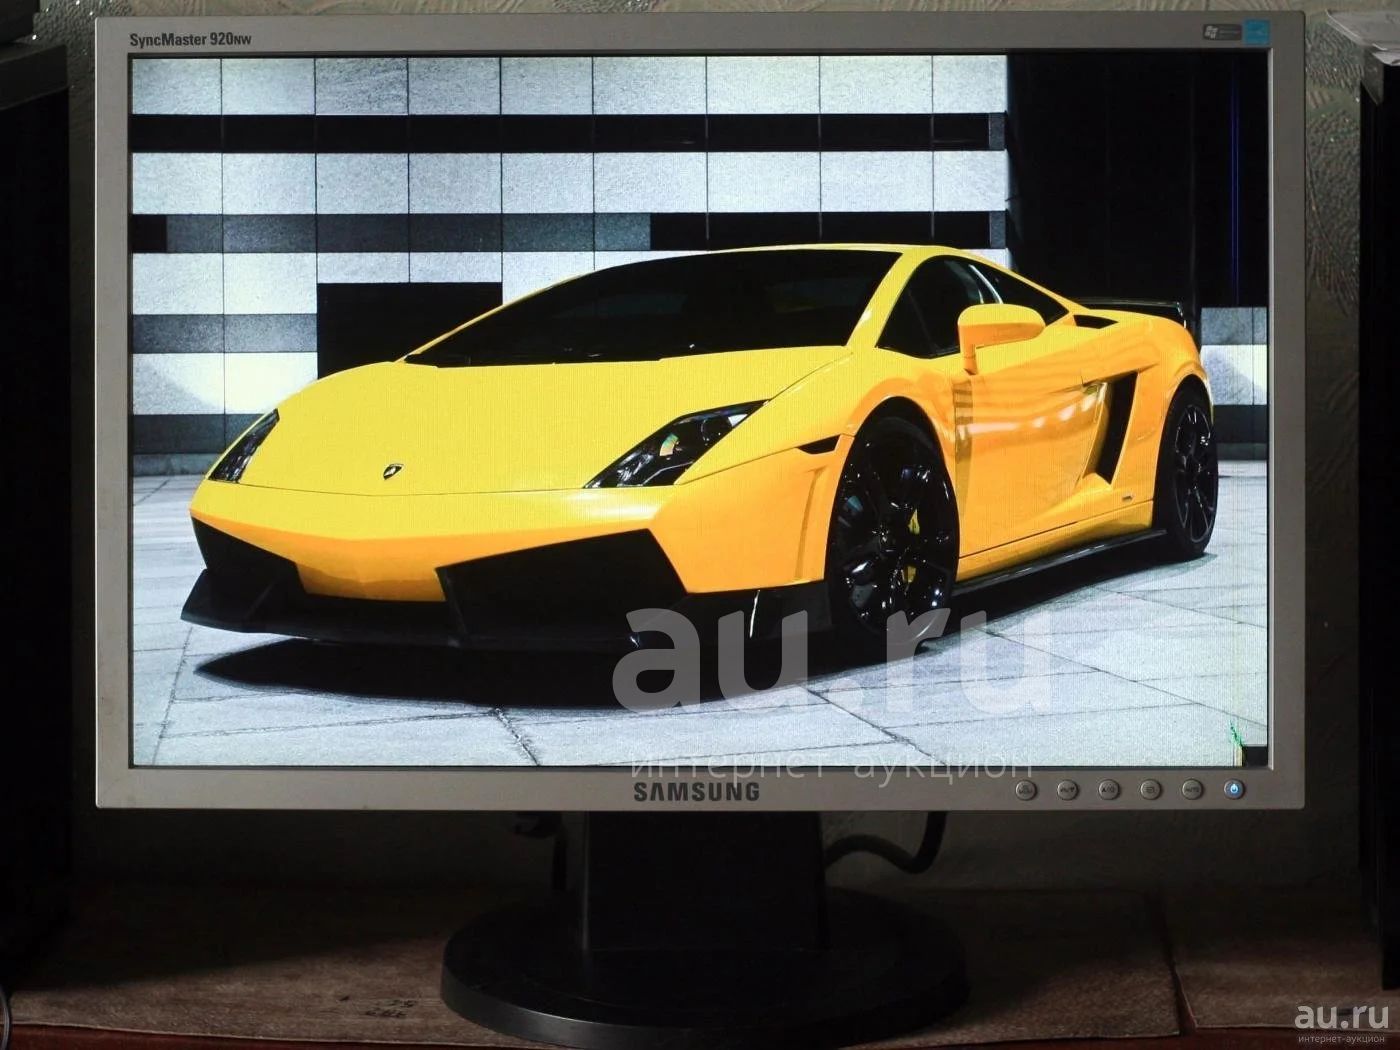Click the blue-lit monitor power button
The height and width of the screenshot is (1050, 1400).
1234,789
